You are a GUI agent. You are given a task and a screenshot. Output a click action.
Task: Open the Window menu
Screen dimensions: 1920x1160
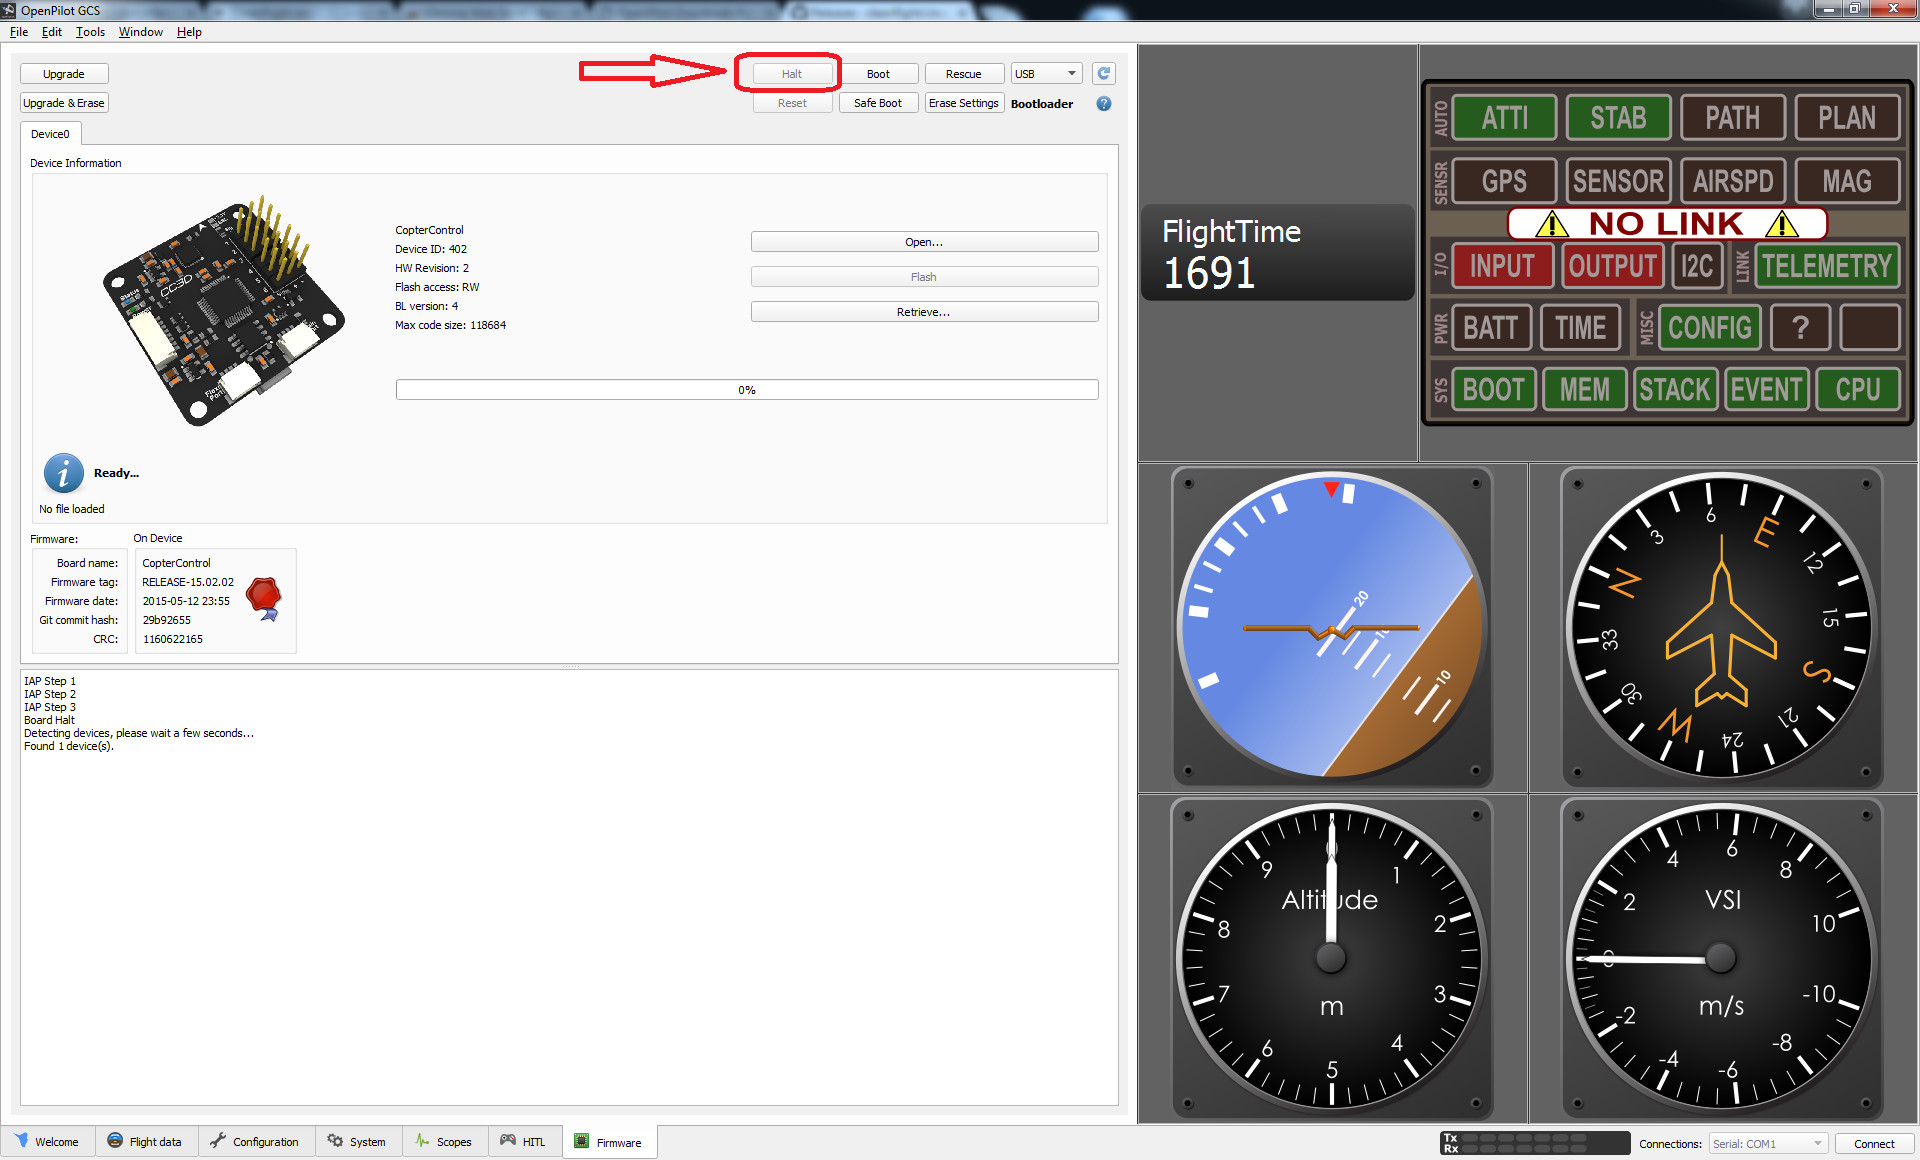(x=140, y=32)
